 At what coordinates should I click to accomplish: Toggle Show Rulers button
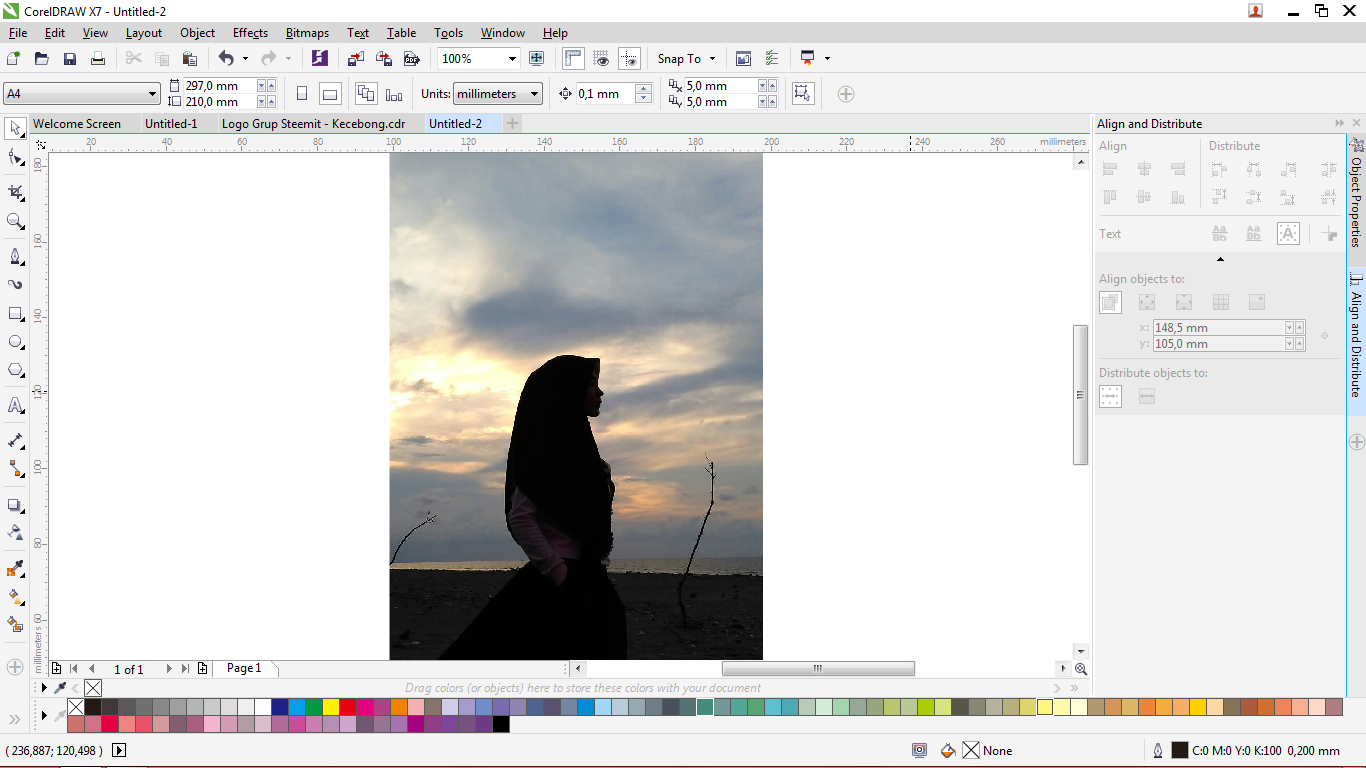(x=573, y=59)
